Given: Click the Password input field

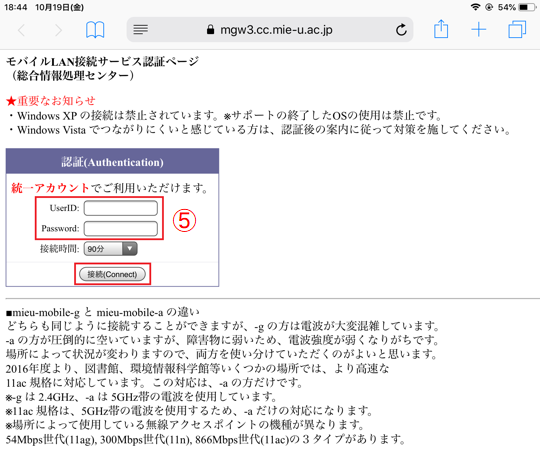Looking at the screenshot, I should point(121,228).
